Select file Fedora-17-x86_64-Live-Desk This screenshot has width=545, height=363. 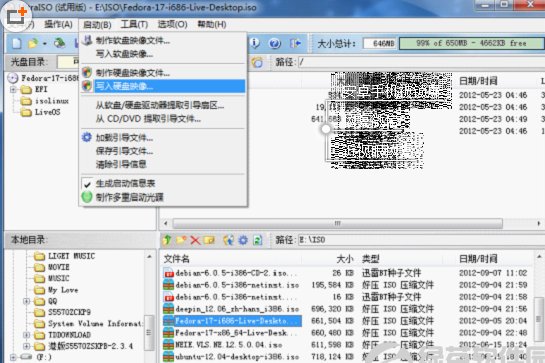[x=236, y=333]
